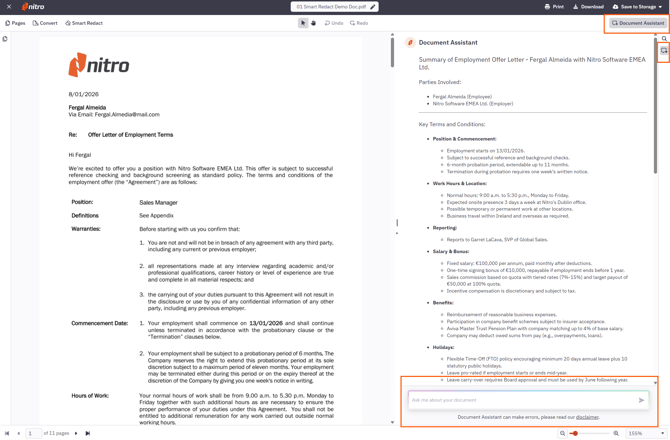Zoom out with the minus magnifier

click(x=563, y=433)
